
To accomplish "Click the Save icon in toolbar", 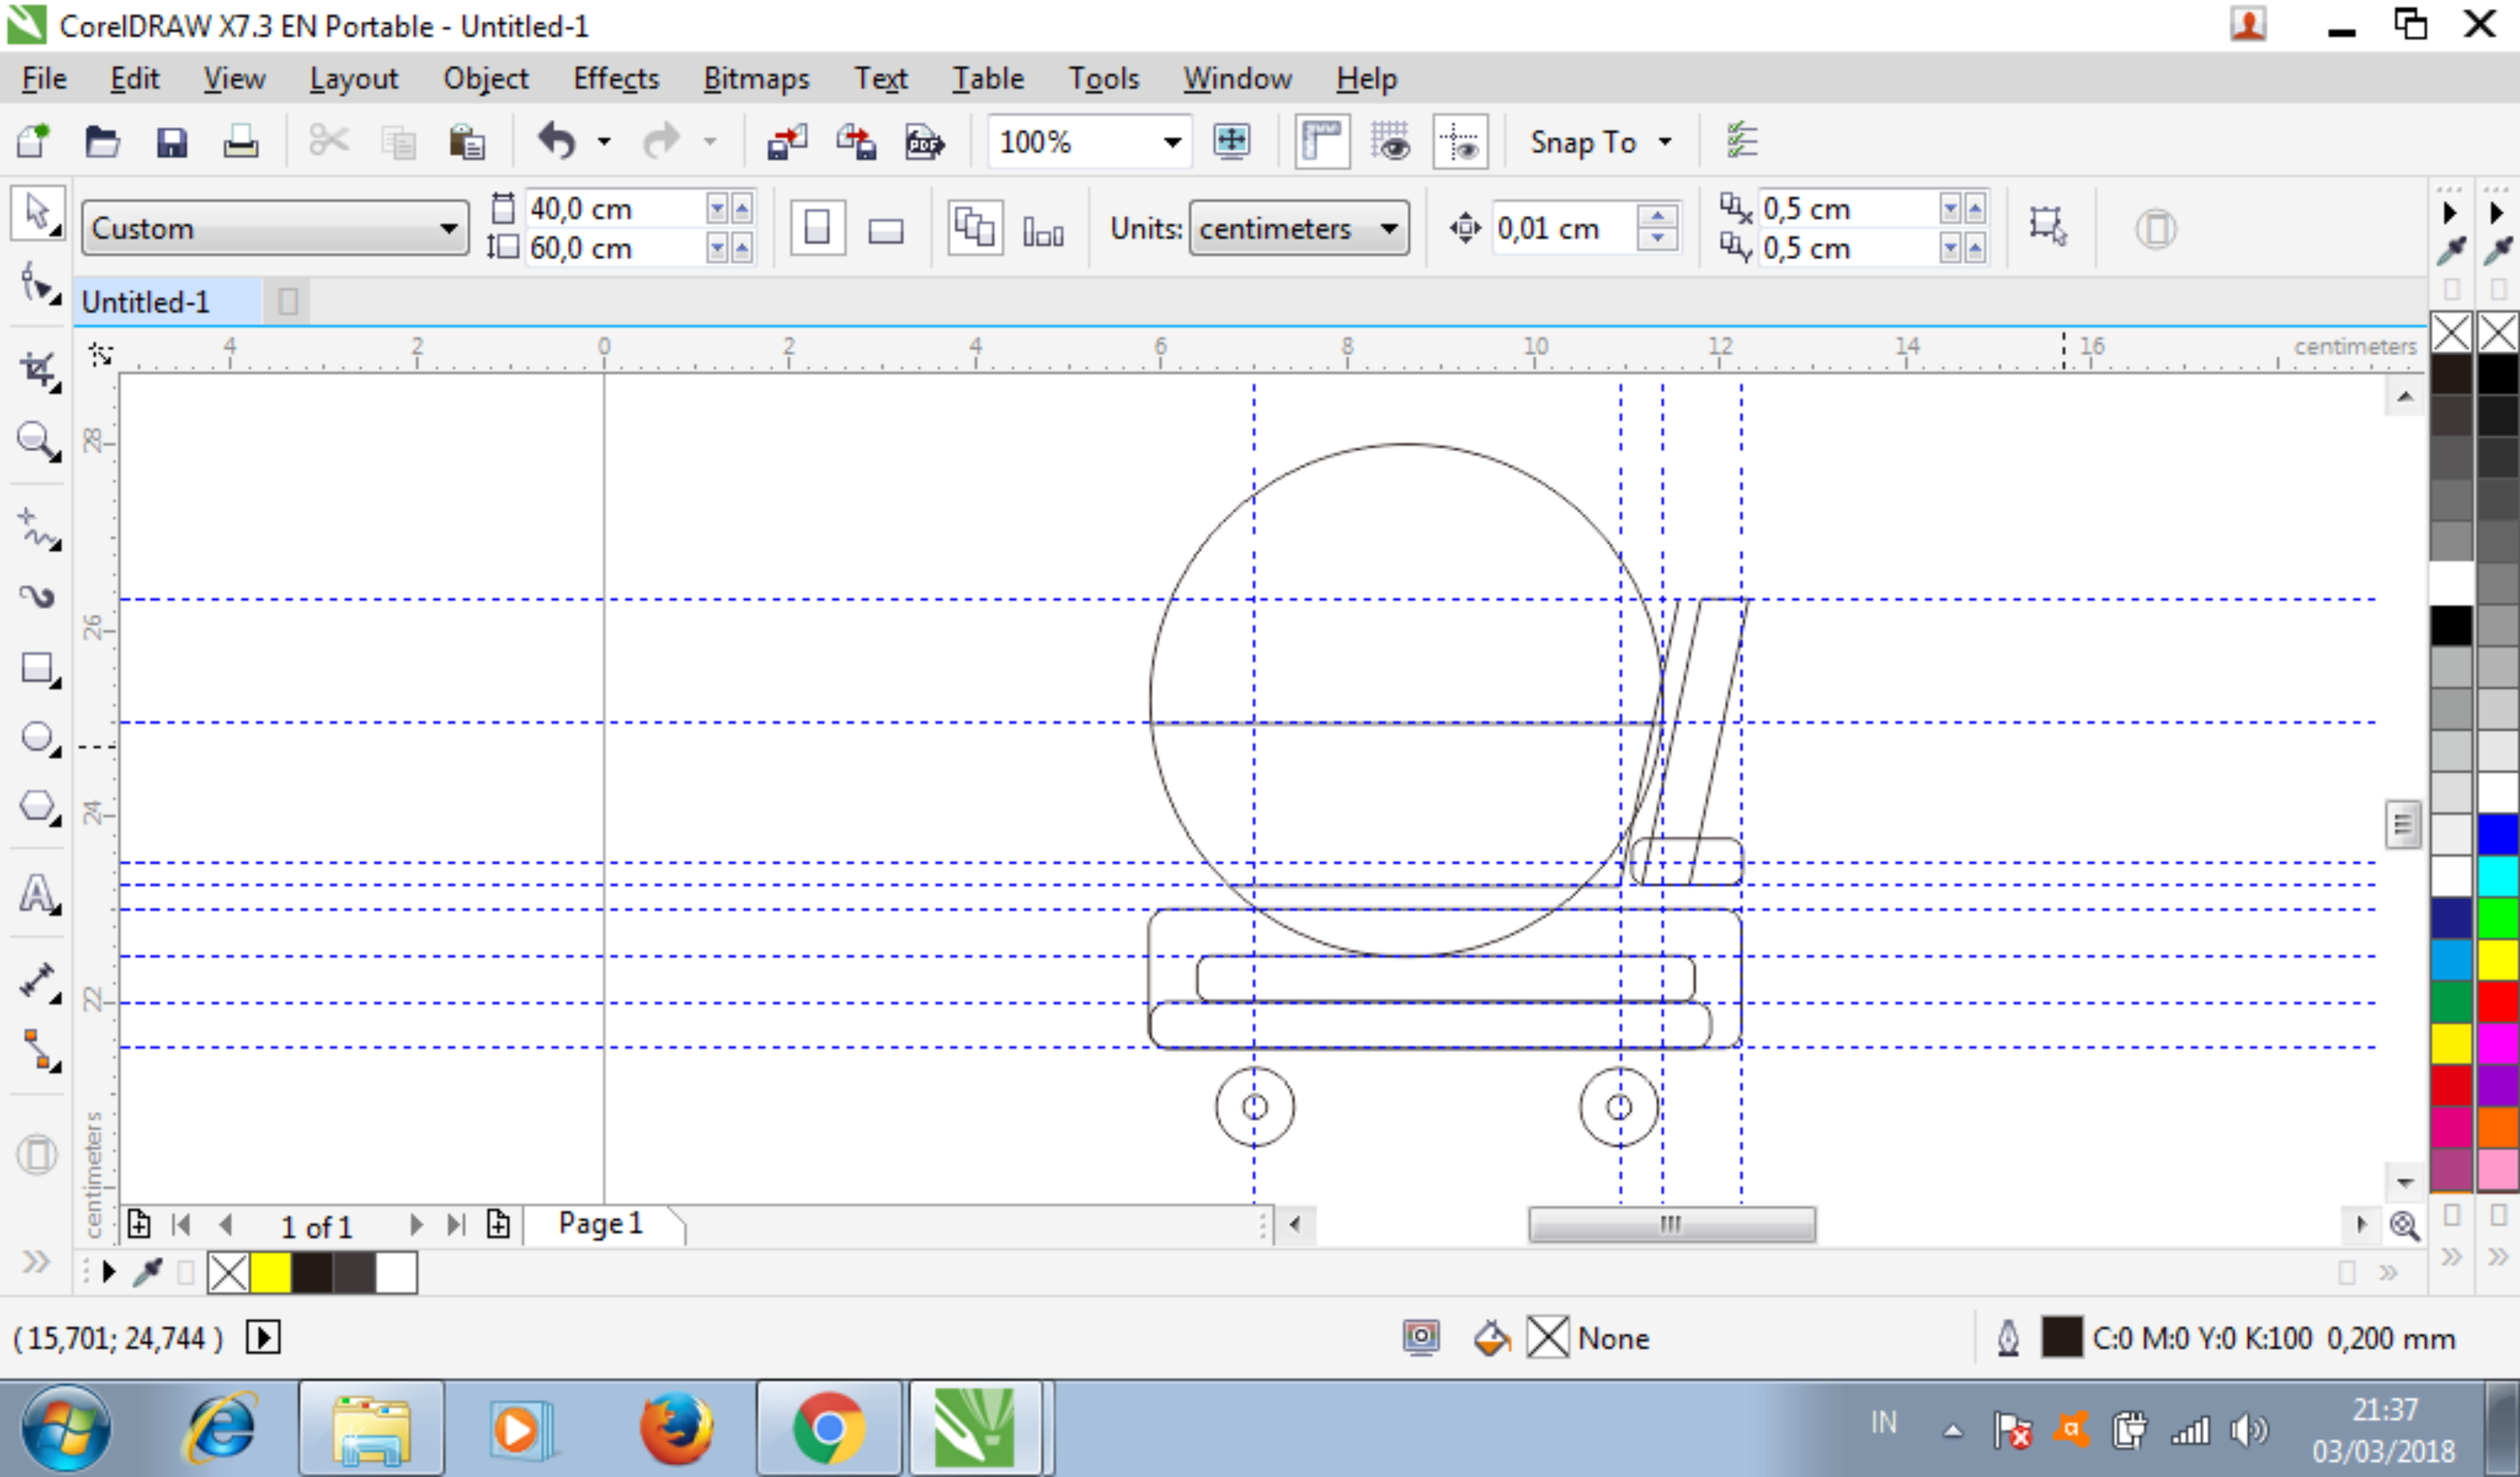I will pyautogui.click(x=172, y=142).
